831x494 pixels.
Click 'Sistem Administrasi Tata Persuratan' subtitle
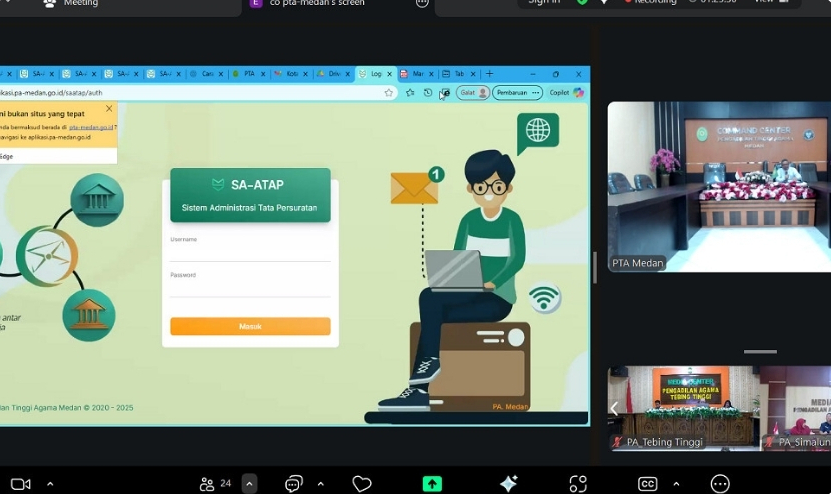pyautogui.click(x=250, y=208)
